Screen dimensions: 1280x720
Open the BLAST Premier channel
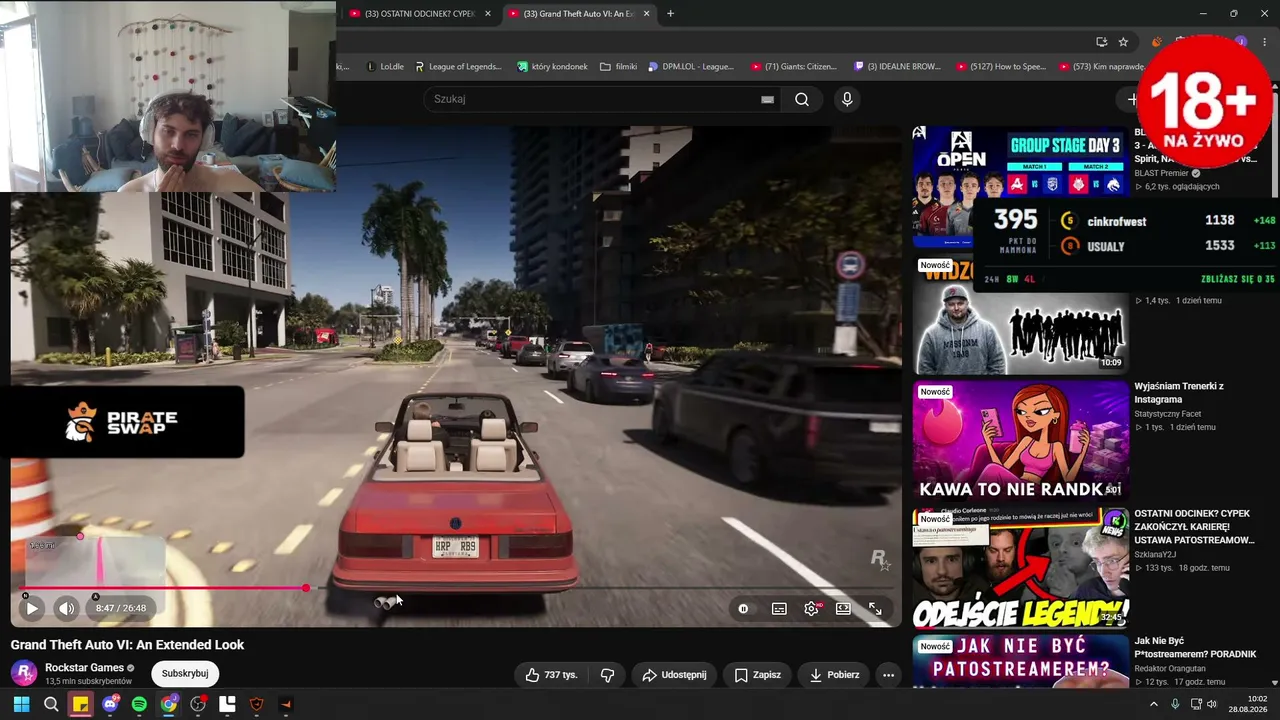[x=1161, y=173]
